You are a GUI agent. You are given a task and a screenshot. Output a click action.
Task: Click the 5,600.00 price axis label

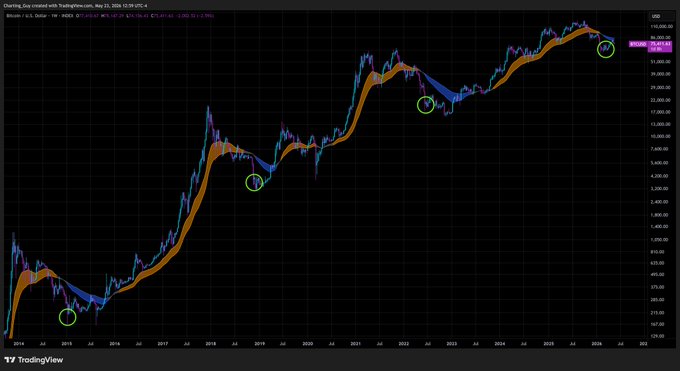click(660, 163)
